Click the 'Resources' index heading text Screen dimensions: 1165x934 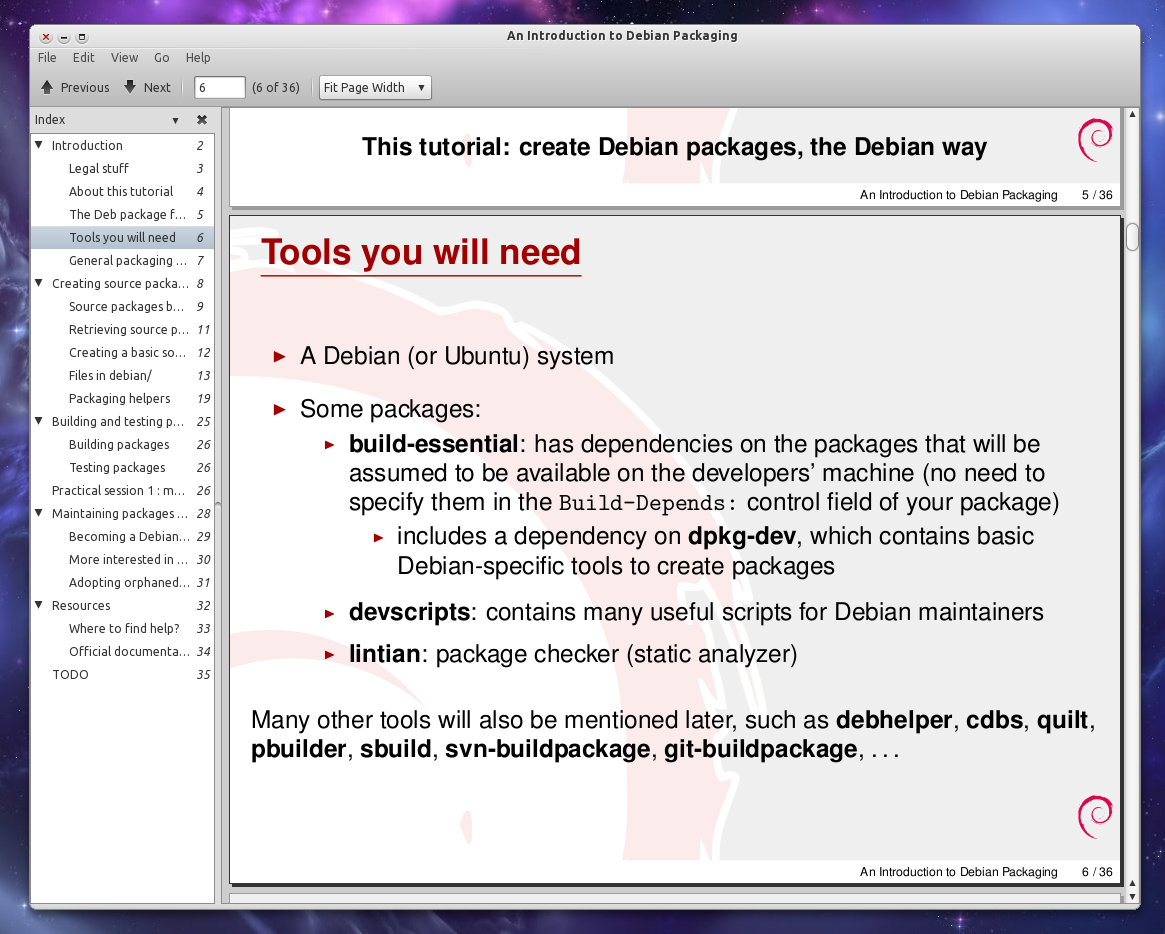click(81, 606)
